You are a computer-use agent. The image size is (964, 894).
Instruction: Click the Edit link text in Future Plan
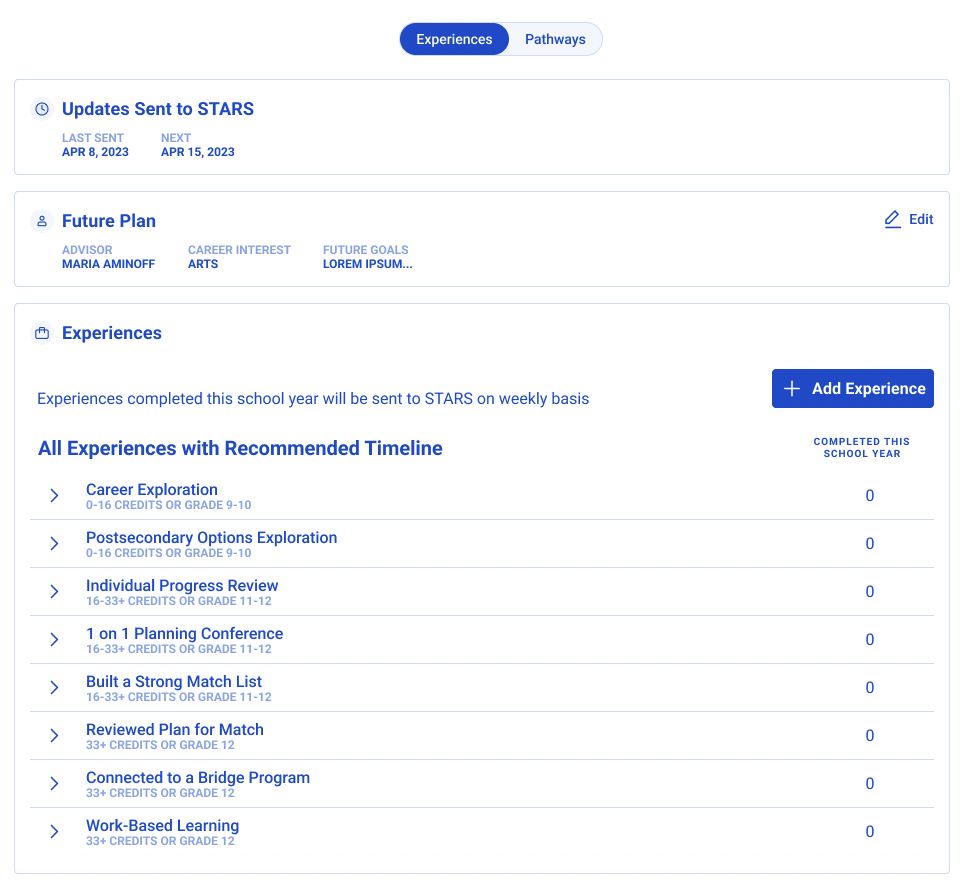[x=921, y=220]
